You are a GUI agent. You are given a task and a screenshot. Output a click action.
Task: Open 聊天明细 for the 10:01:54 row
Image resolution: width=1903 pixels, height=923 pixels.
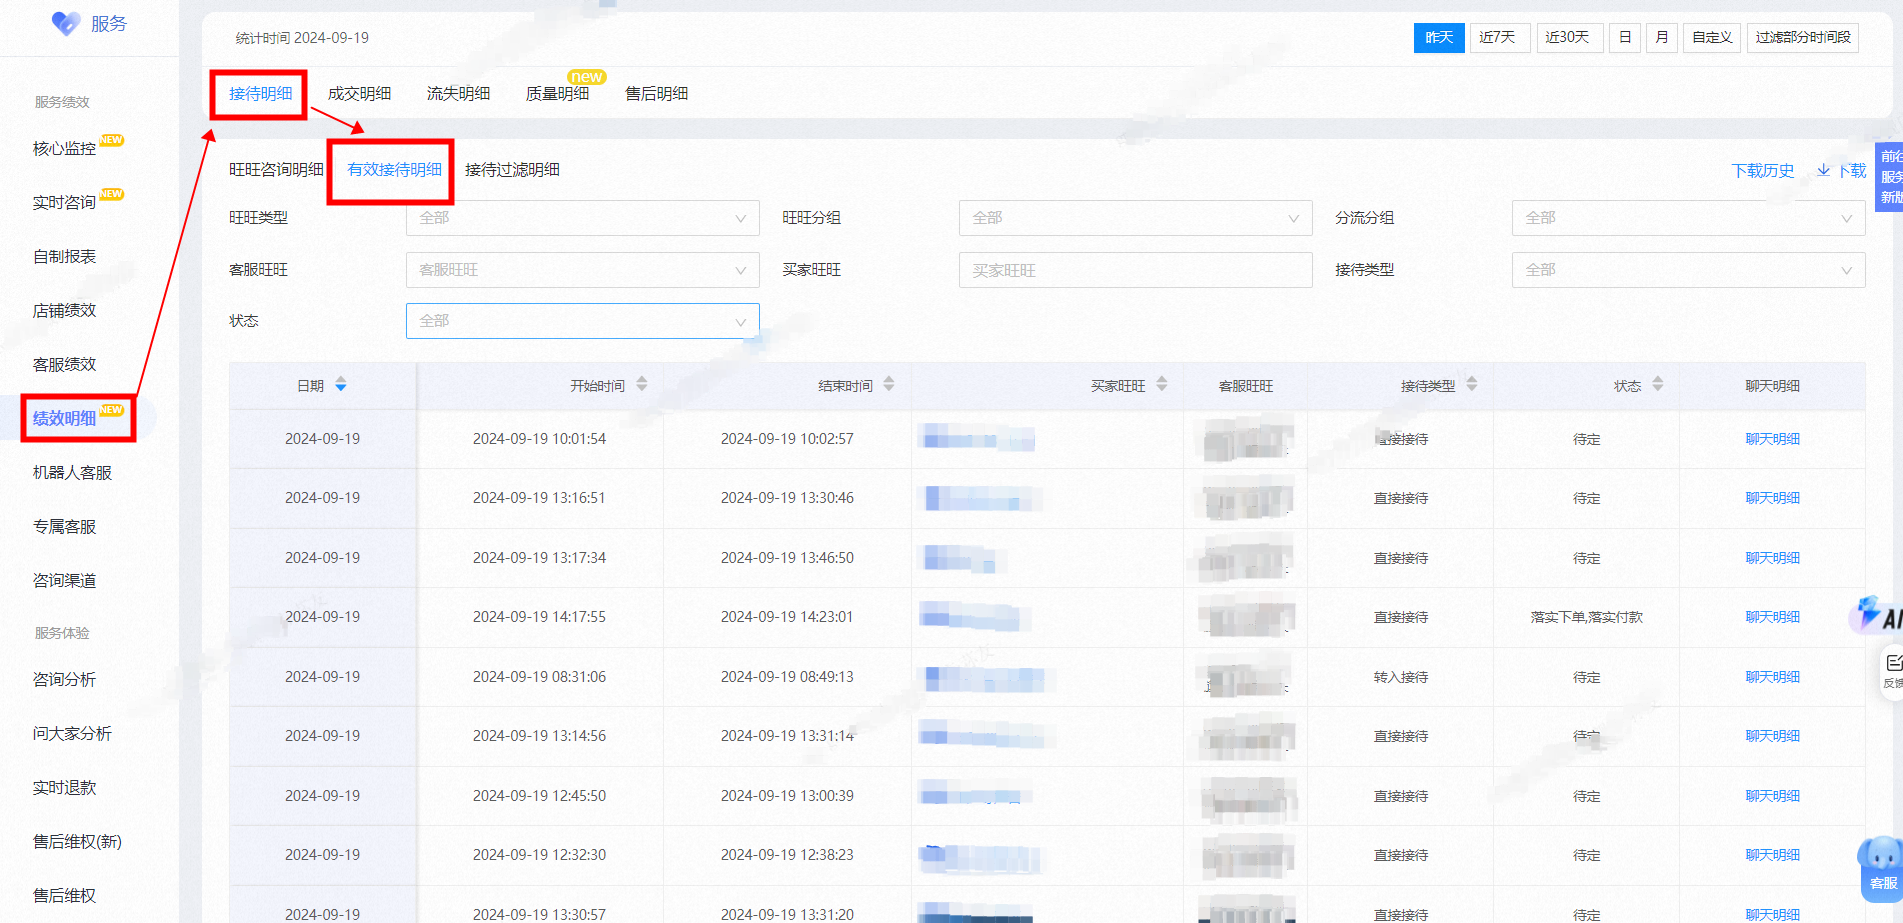[x=1772, y=439]
